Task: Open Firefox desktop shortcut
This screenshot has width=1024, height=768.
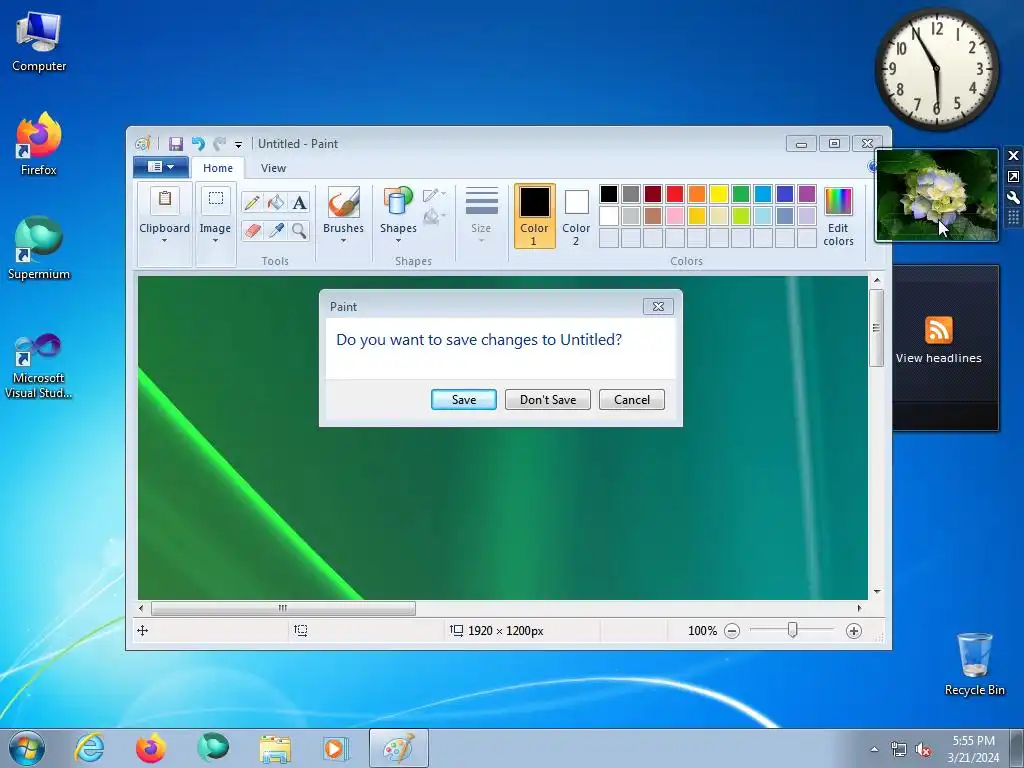Action: pyautogui.click(x=39, y=144)
